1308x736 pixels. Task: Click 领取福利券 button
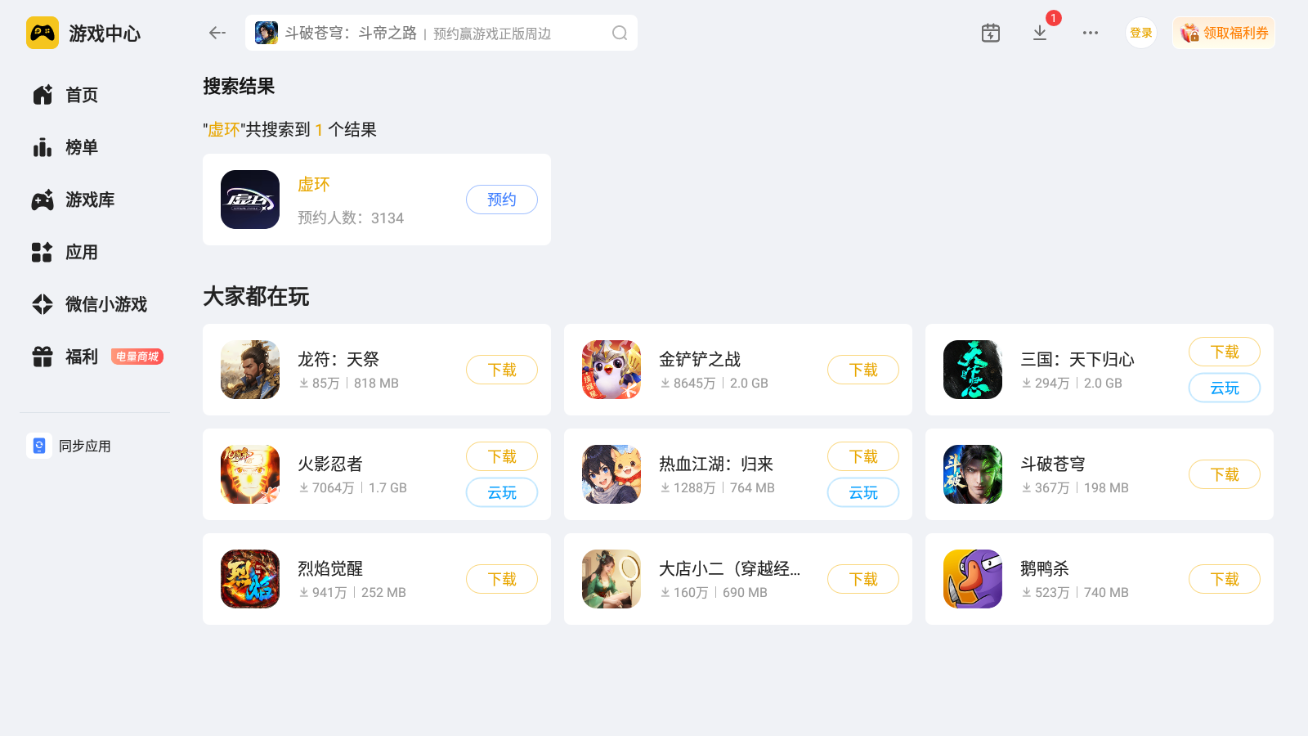click(1224, 33)
